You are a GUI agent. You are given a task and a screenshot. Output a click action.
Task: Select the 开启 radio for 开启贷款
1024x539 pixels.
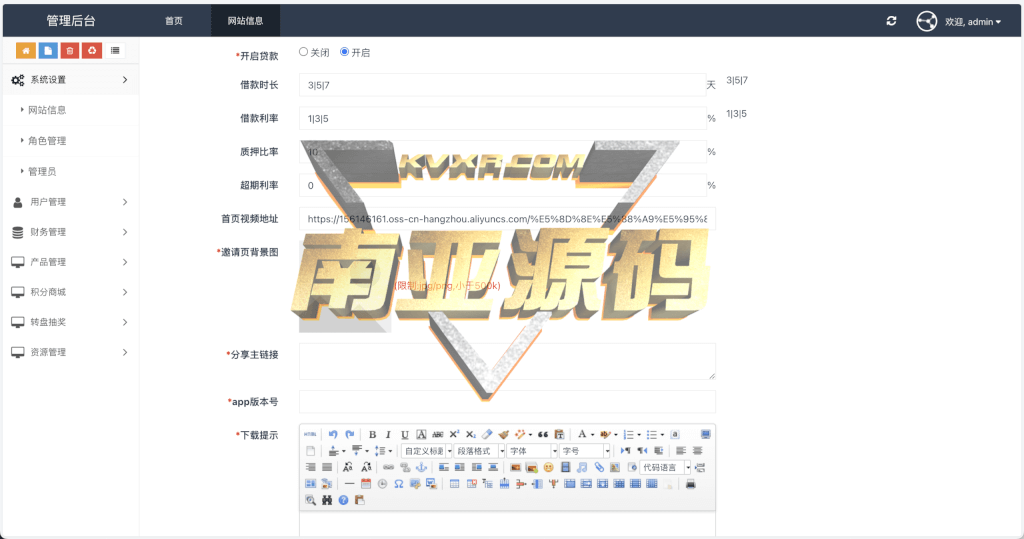(344, 52)
